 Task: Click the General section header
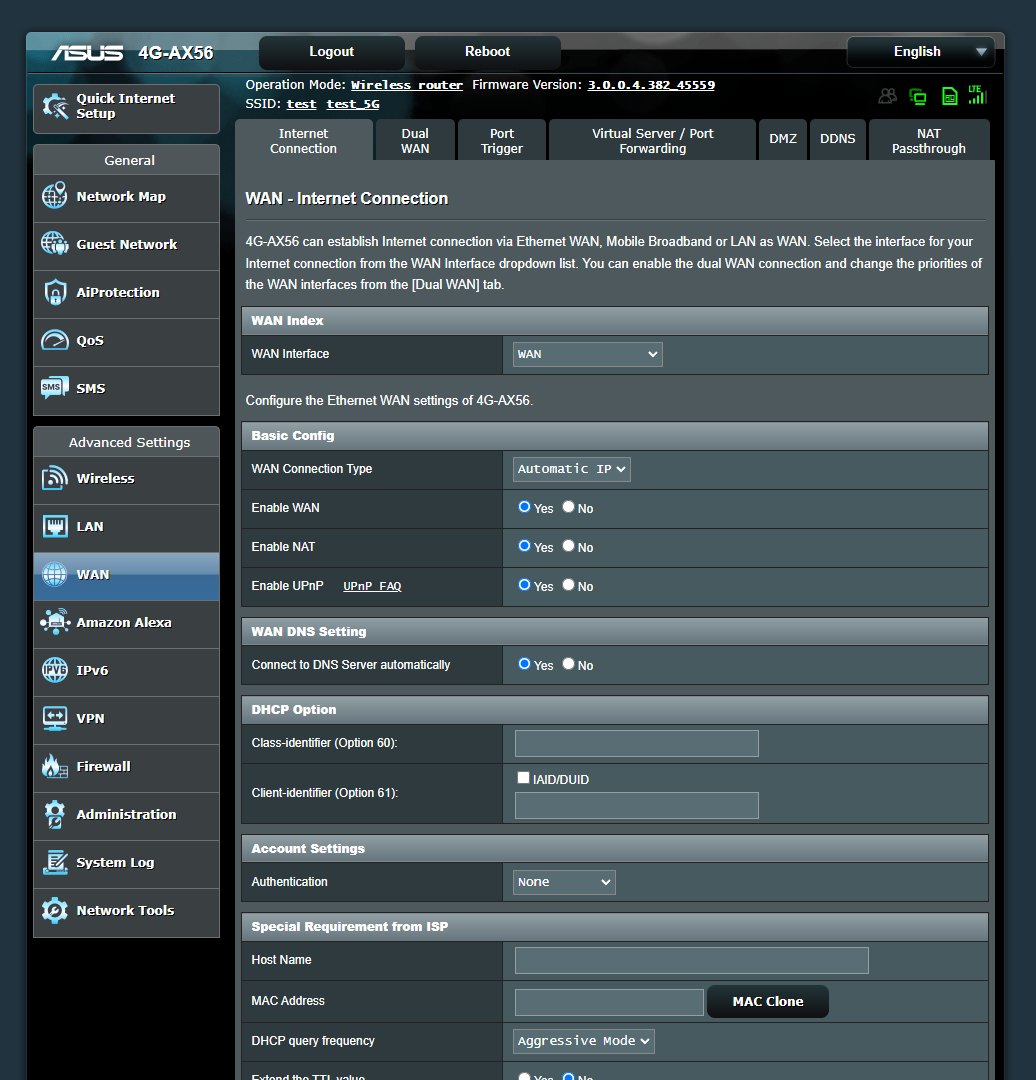tap(127, 160)
